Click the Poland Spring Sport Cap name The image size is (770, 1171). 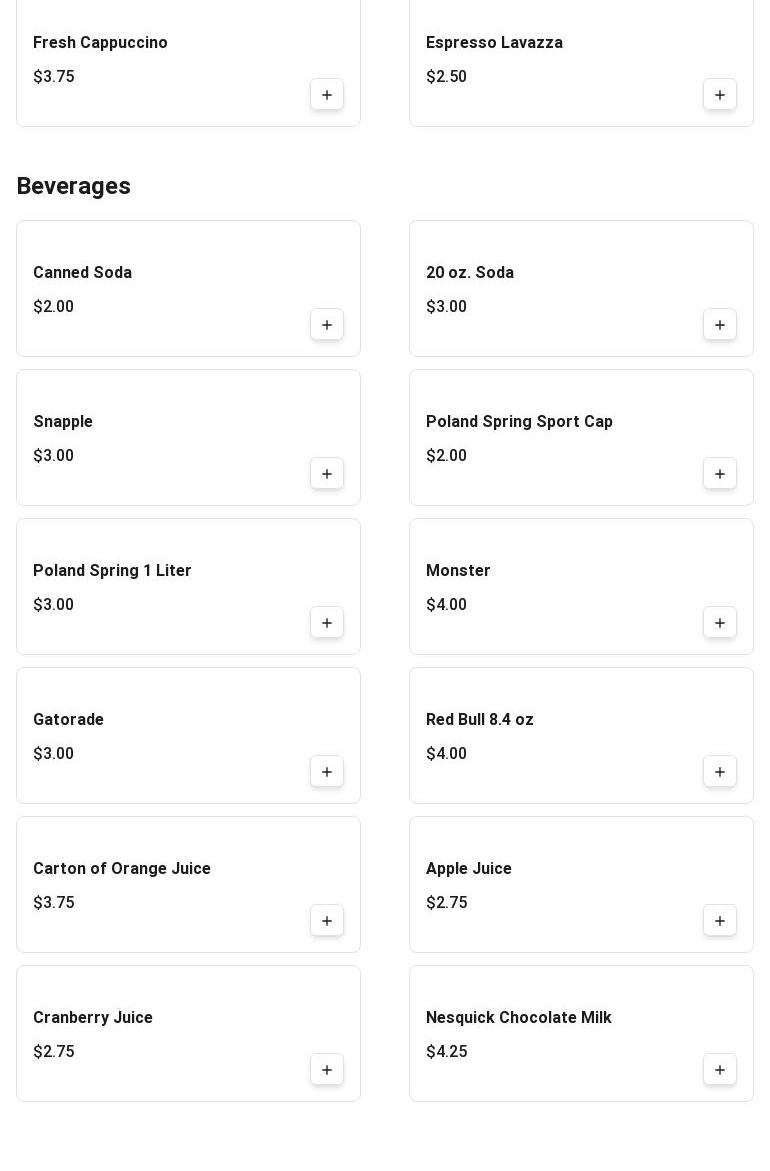[519, 422]
